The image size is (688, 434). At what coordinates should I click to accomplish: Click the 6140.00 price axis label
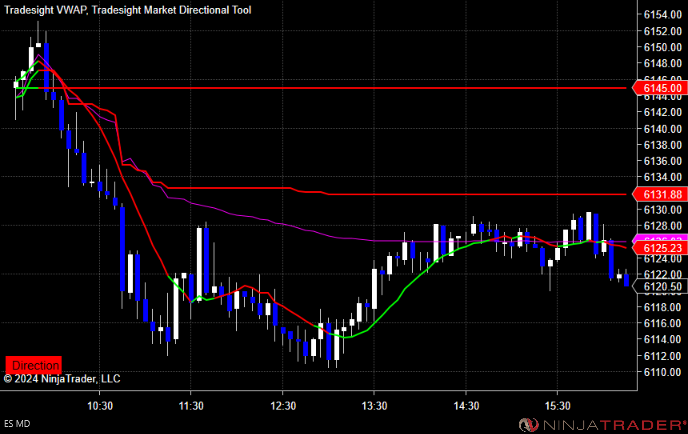point(663,129)
